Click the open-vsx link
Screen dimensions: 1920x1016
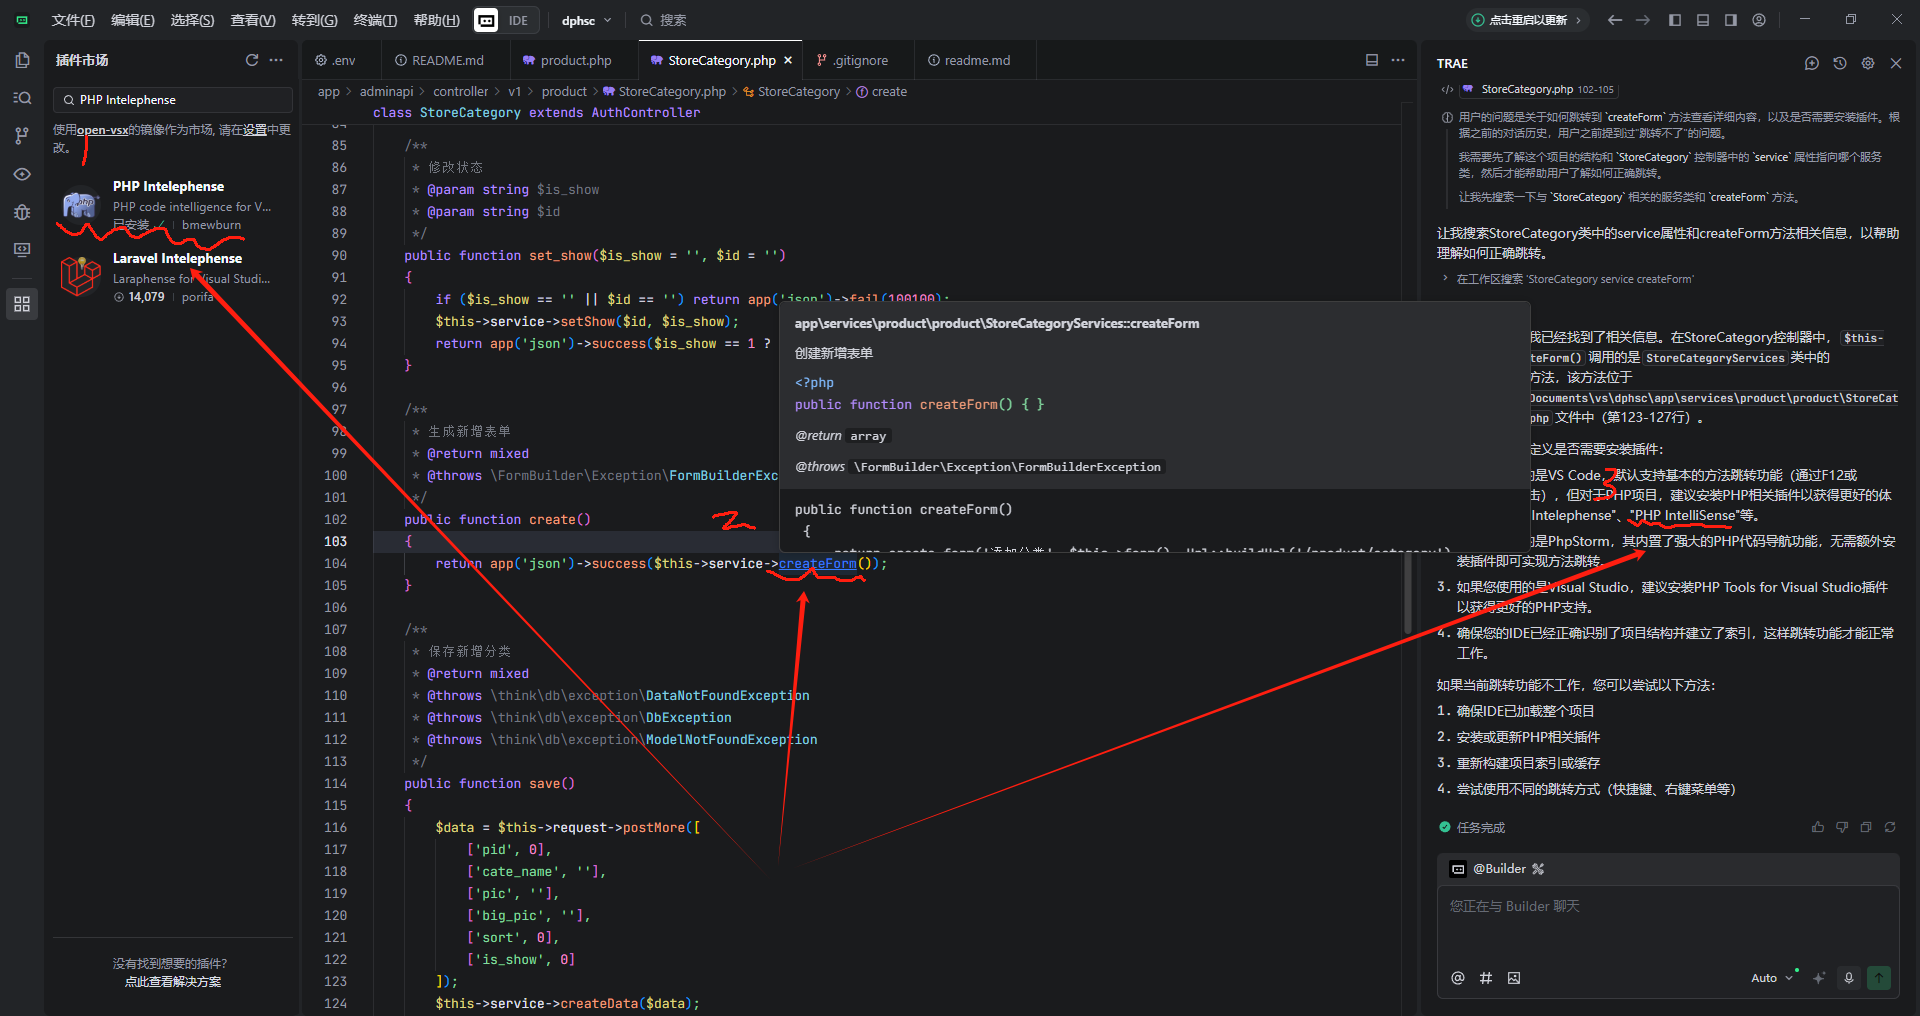point(103,130)
